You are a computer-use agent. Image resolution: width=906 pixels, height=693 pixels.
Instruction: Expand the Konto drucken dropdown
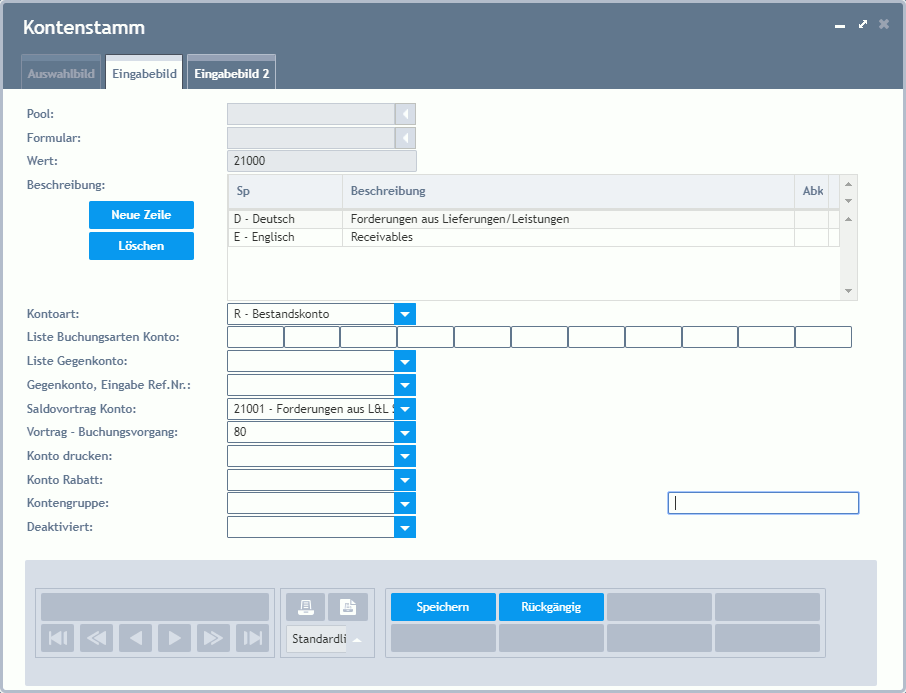coord(405,456)
